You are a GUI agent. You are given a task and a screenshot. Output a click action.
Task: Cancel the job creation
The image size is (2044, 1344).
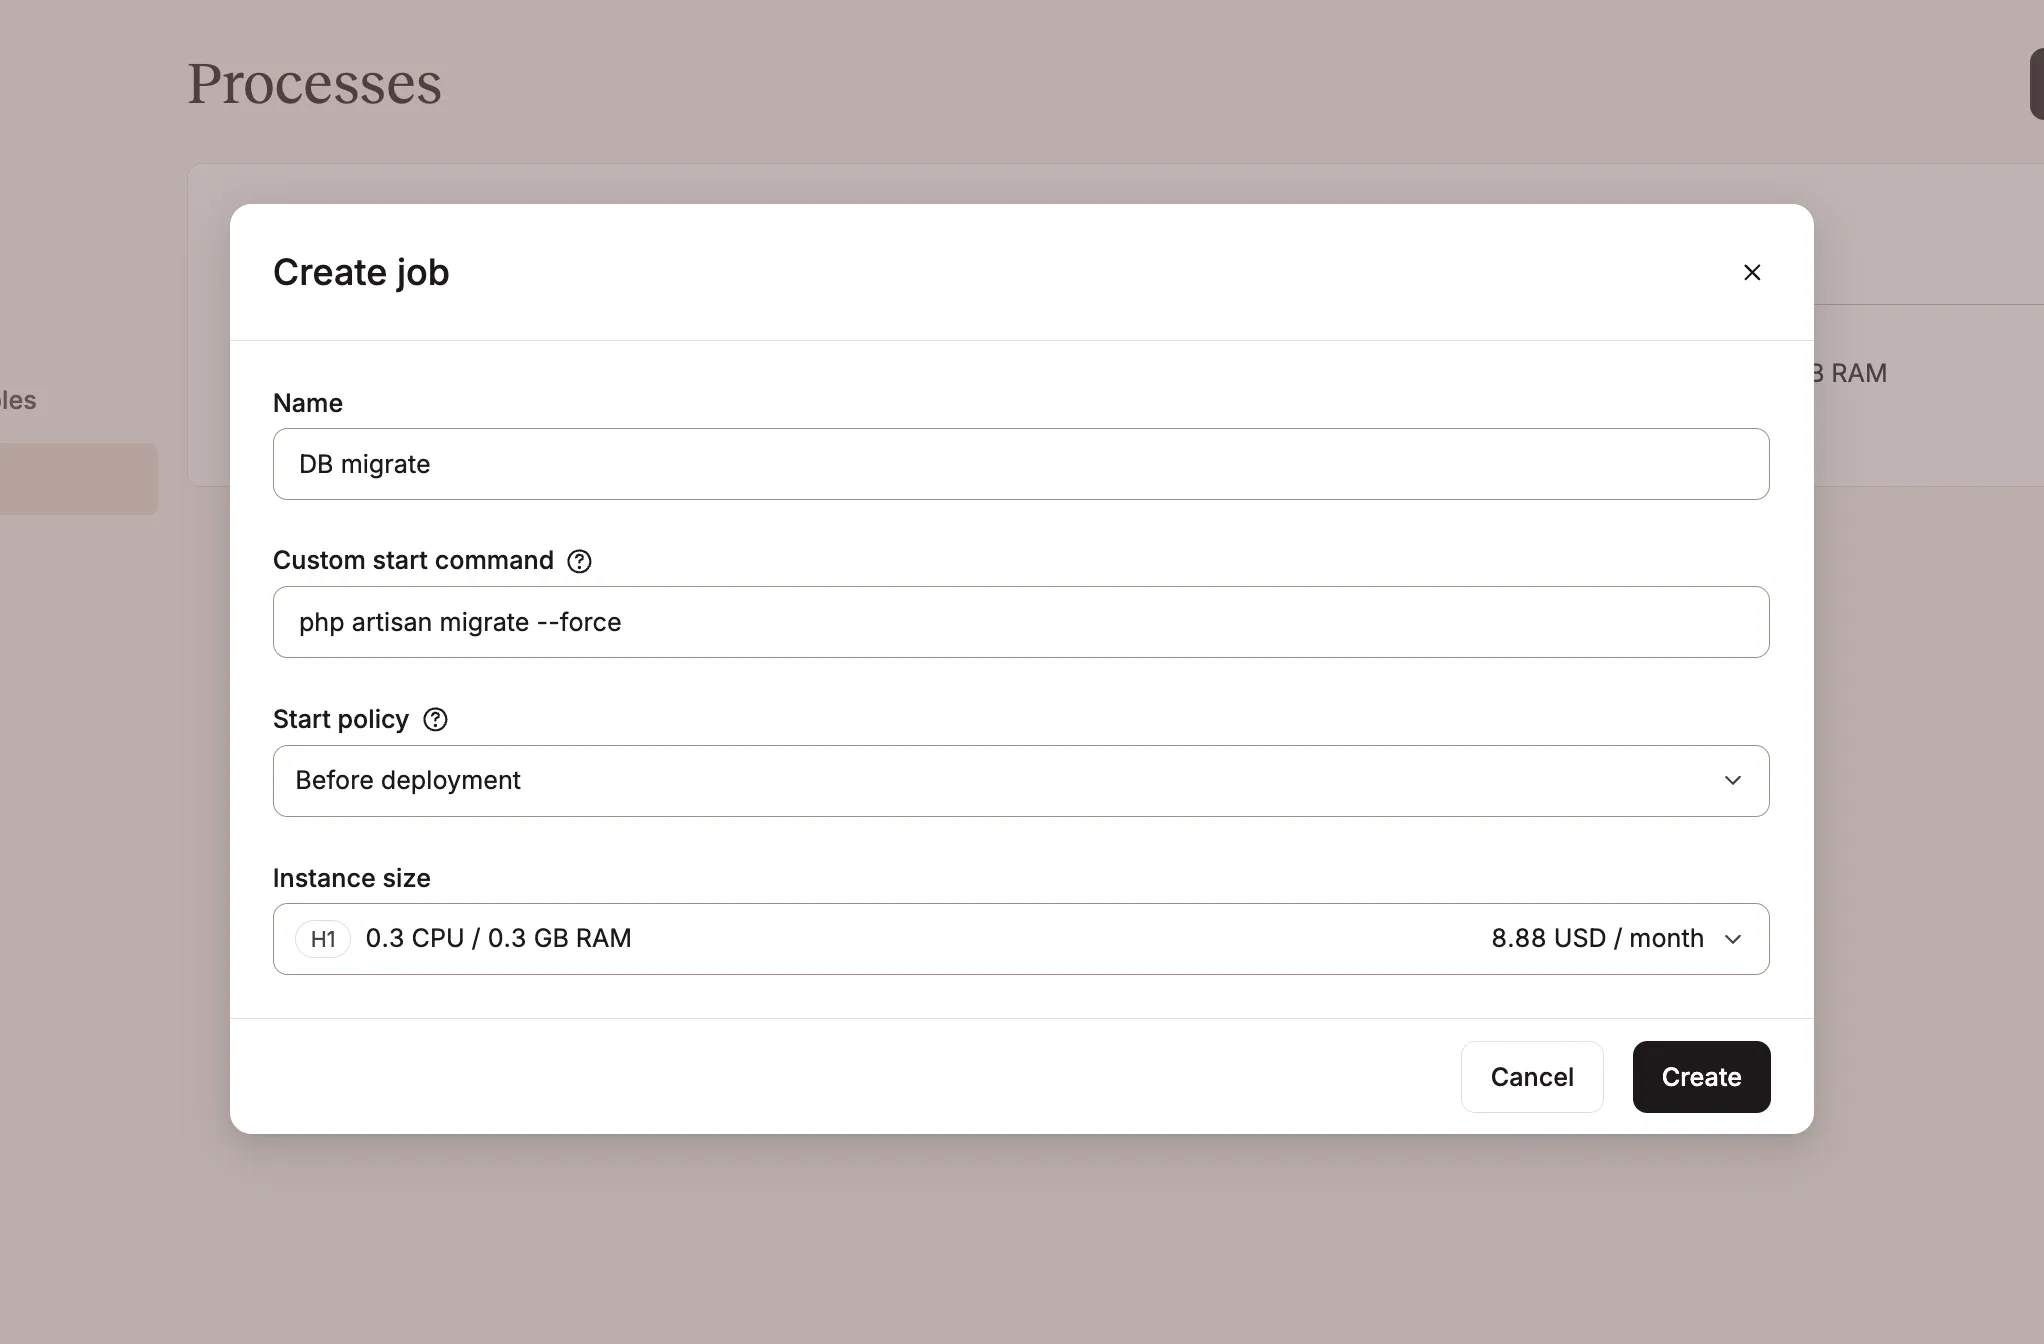(1532, 1077)
